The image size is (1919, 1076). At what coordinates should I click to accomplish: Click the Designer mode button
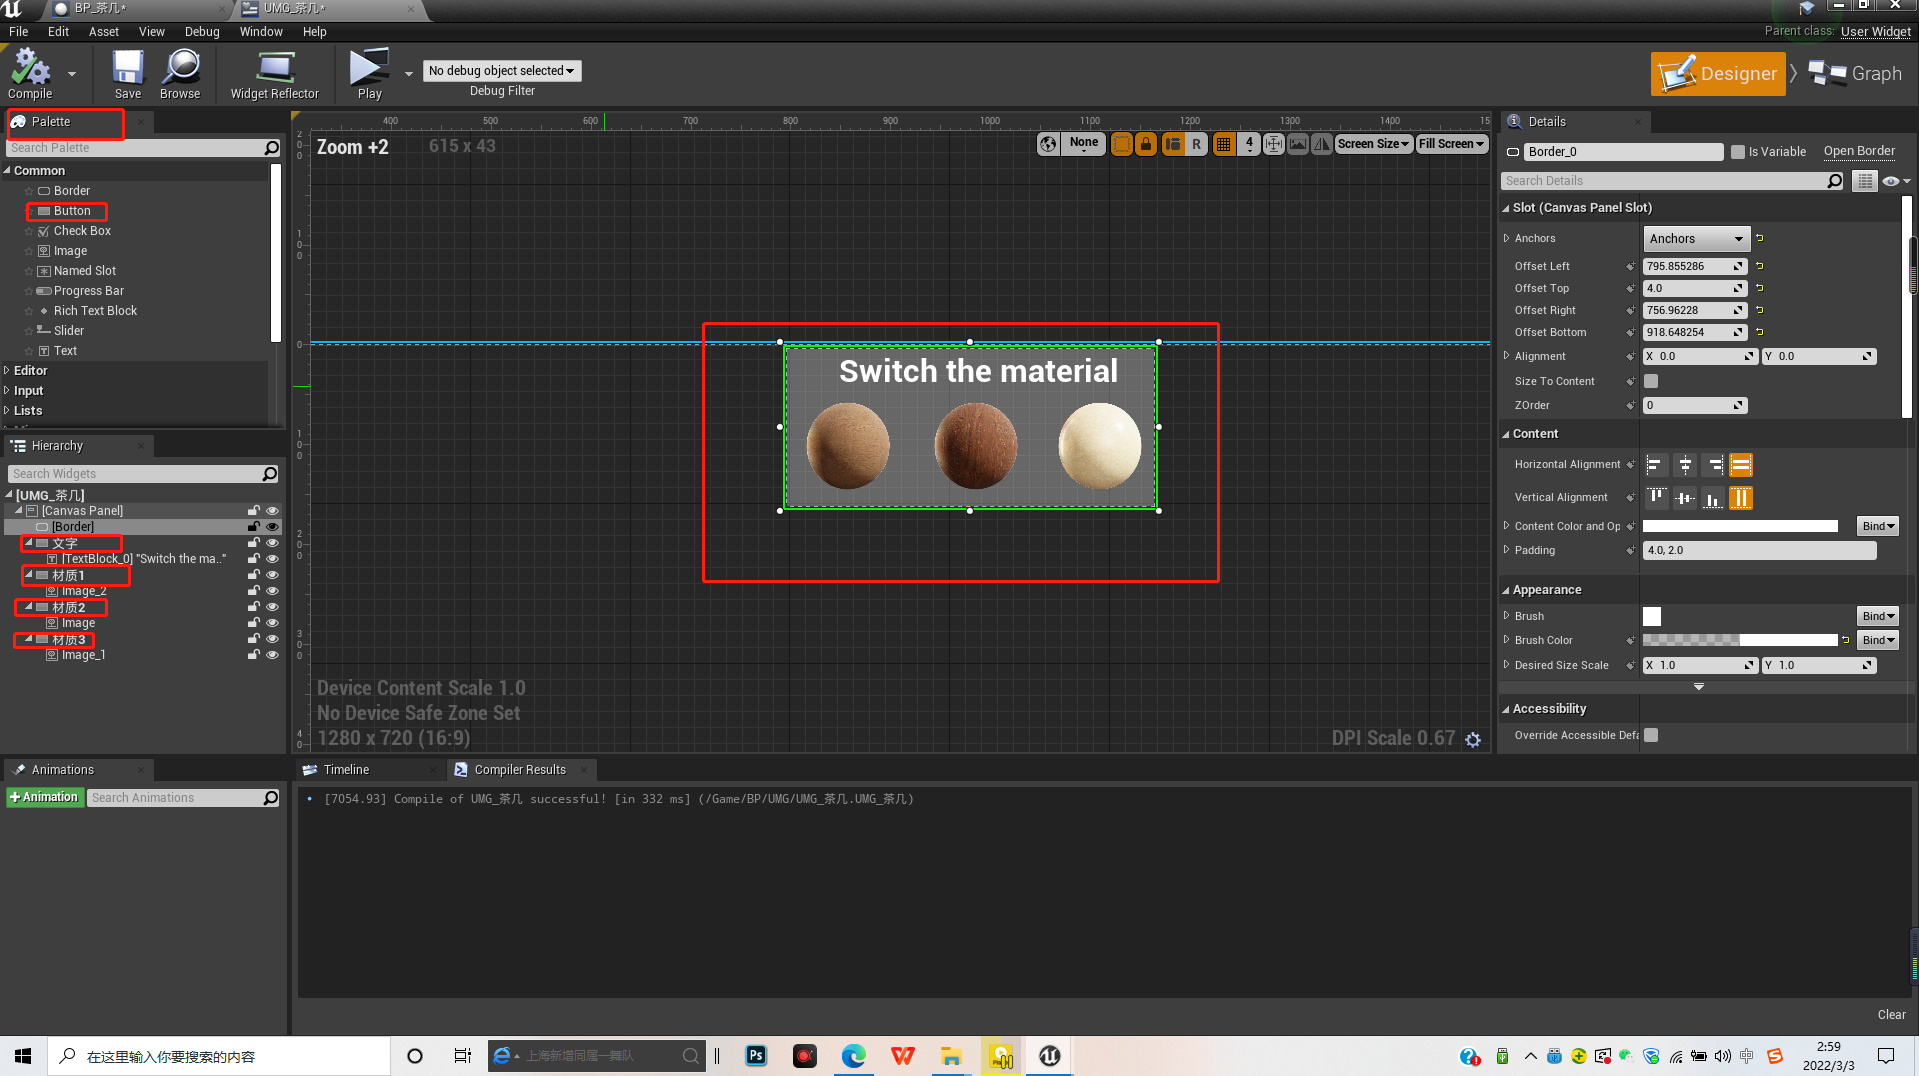click(1718, 73)
